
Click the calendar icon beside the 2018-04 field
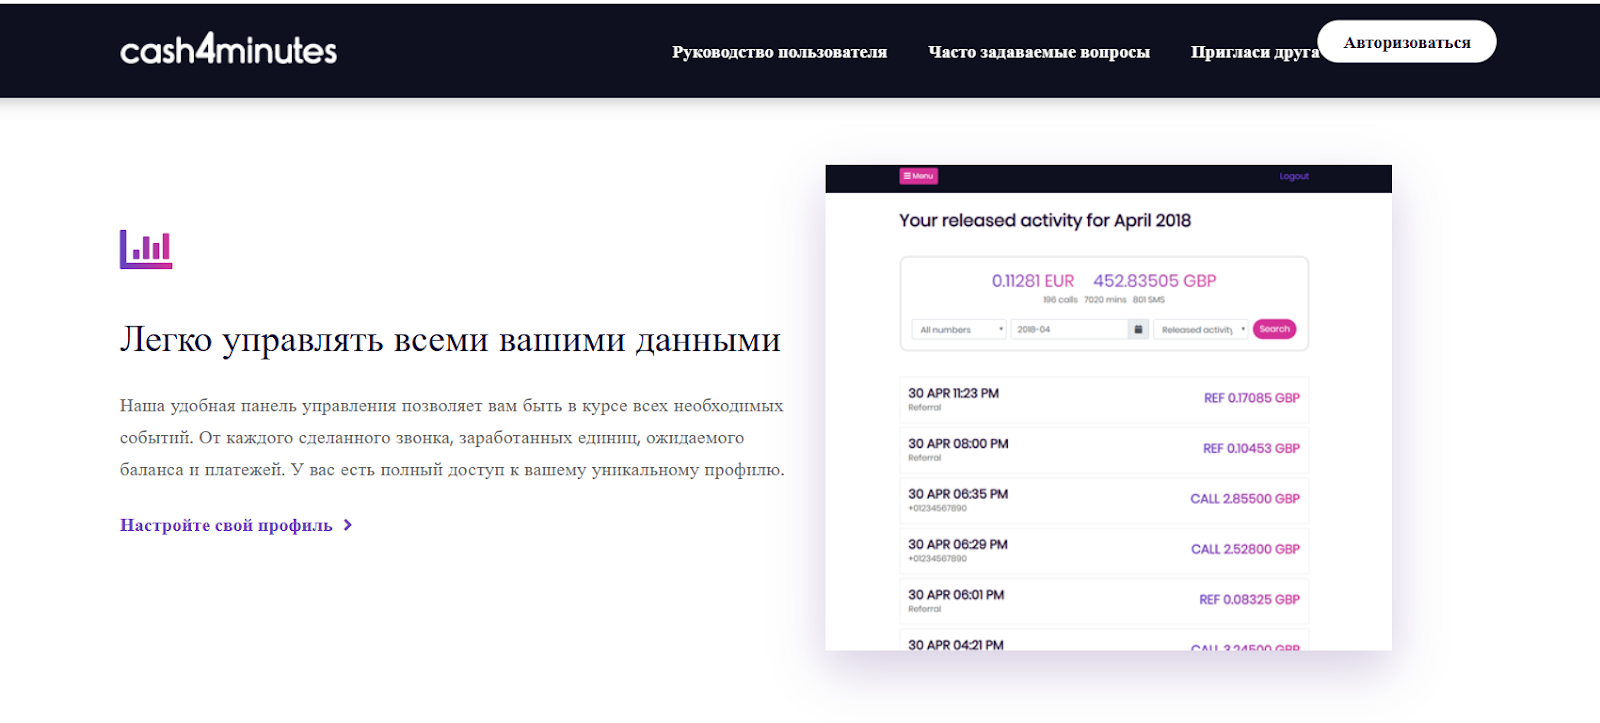click(x=1138, y=329)
